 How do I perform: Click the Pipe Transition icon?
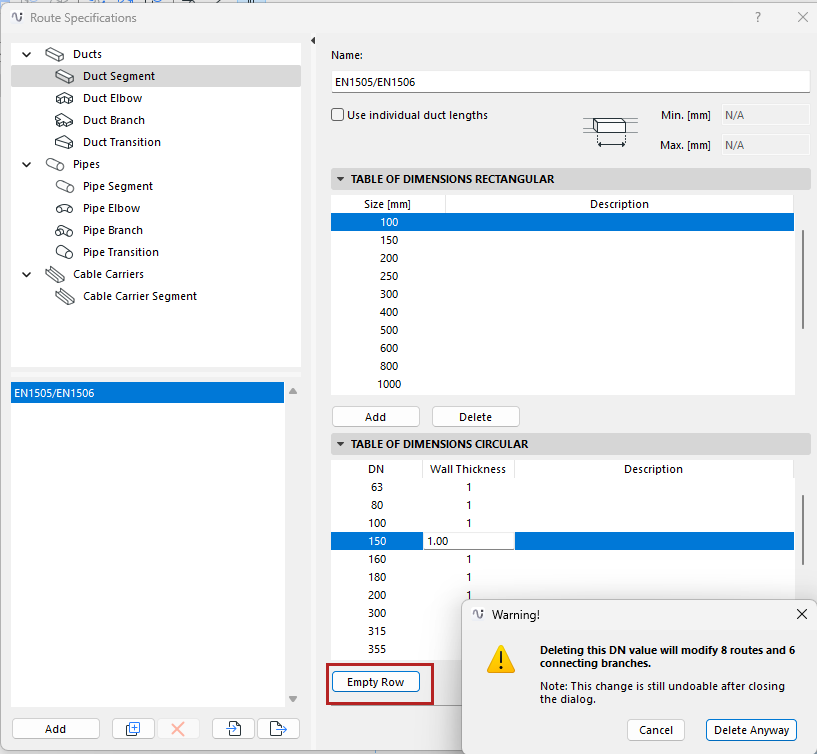pos(64,252)
